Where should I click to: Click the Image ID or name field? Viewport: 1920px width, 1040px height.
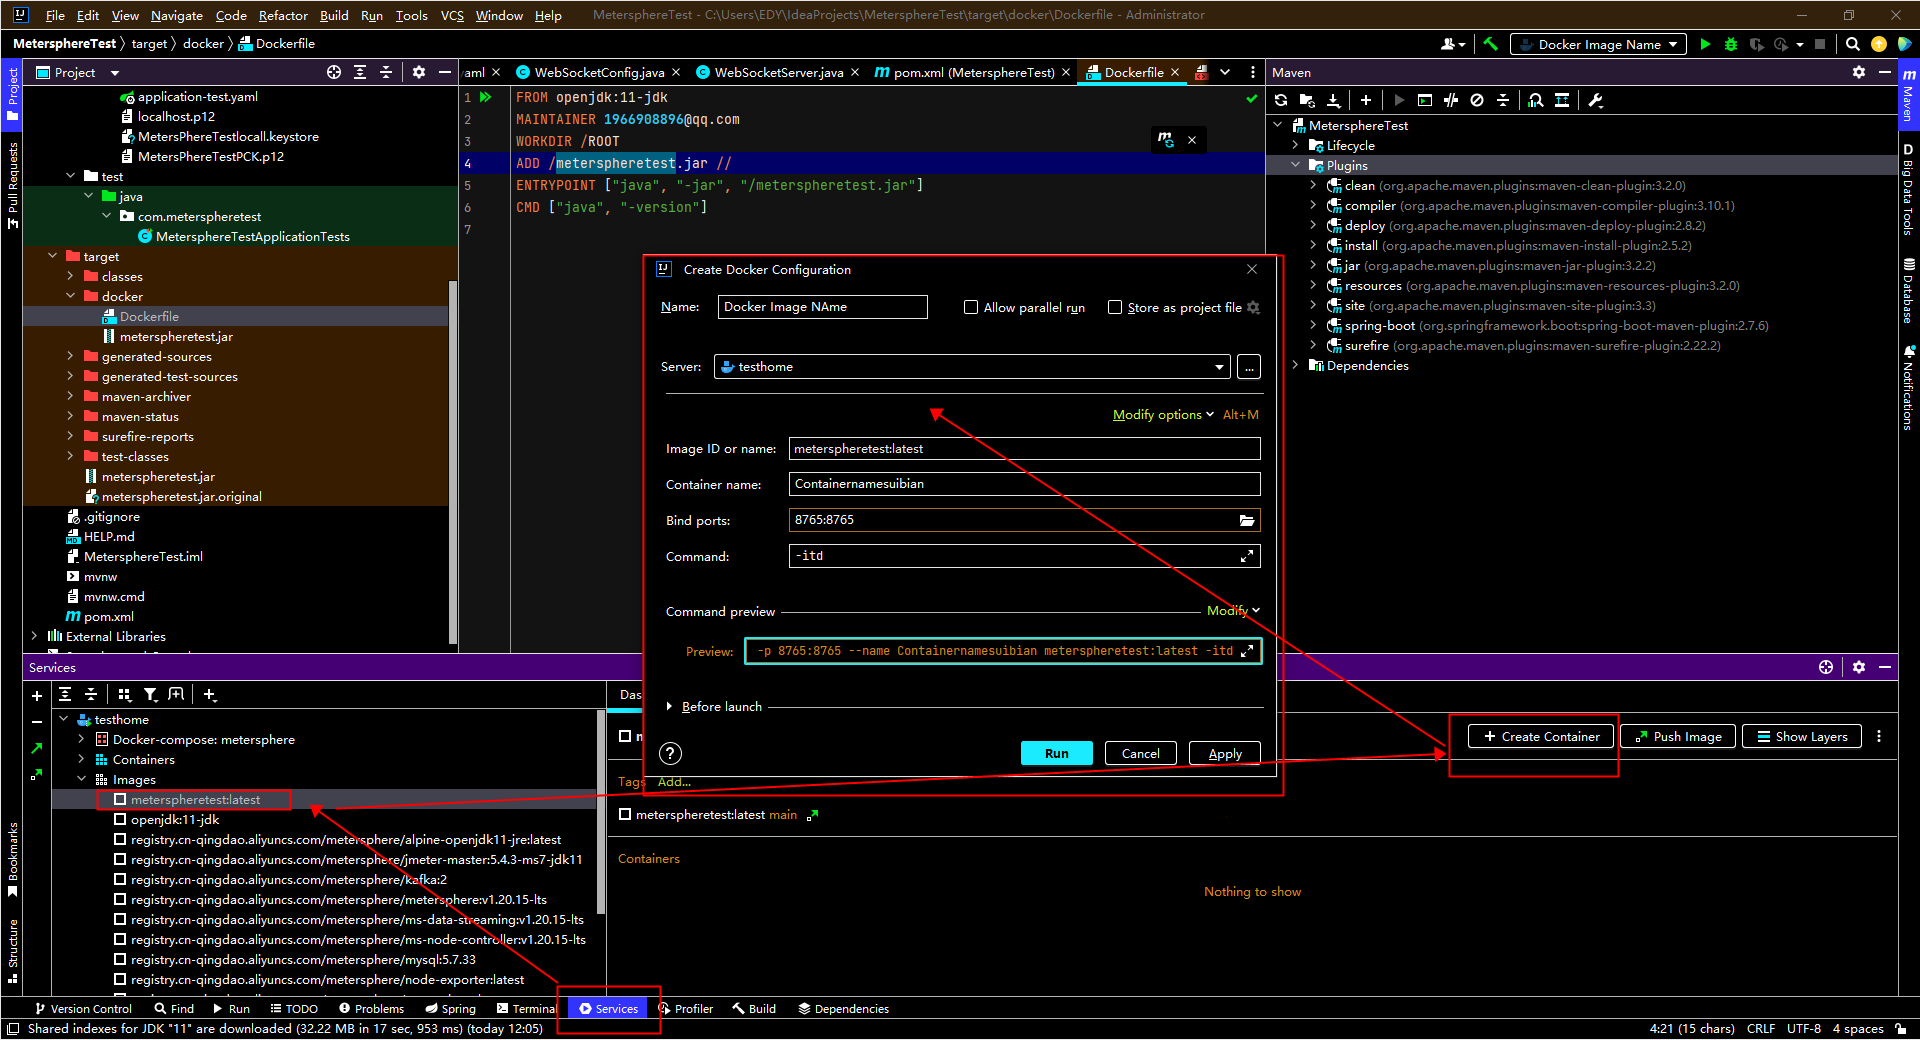pyautogui.click(x=1024, y=449)
